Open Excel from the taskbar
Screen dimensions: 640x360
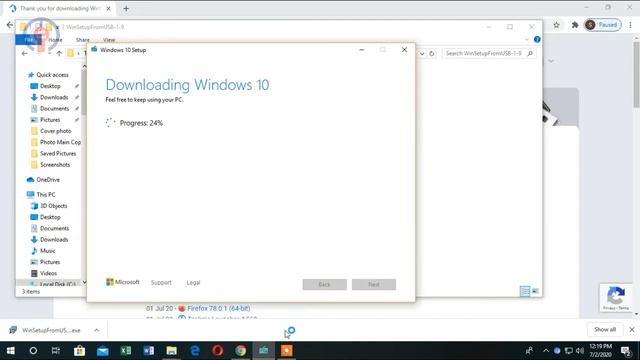click(126, 351)
